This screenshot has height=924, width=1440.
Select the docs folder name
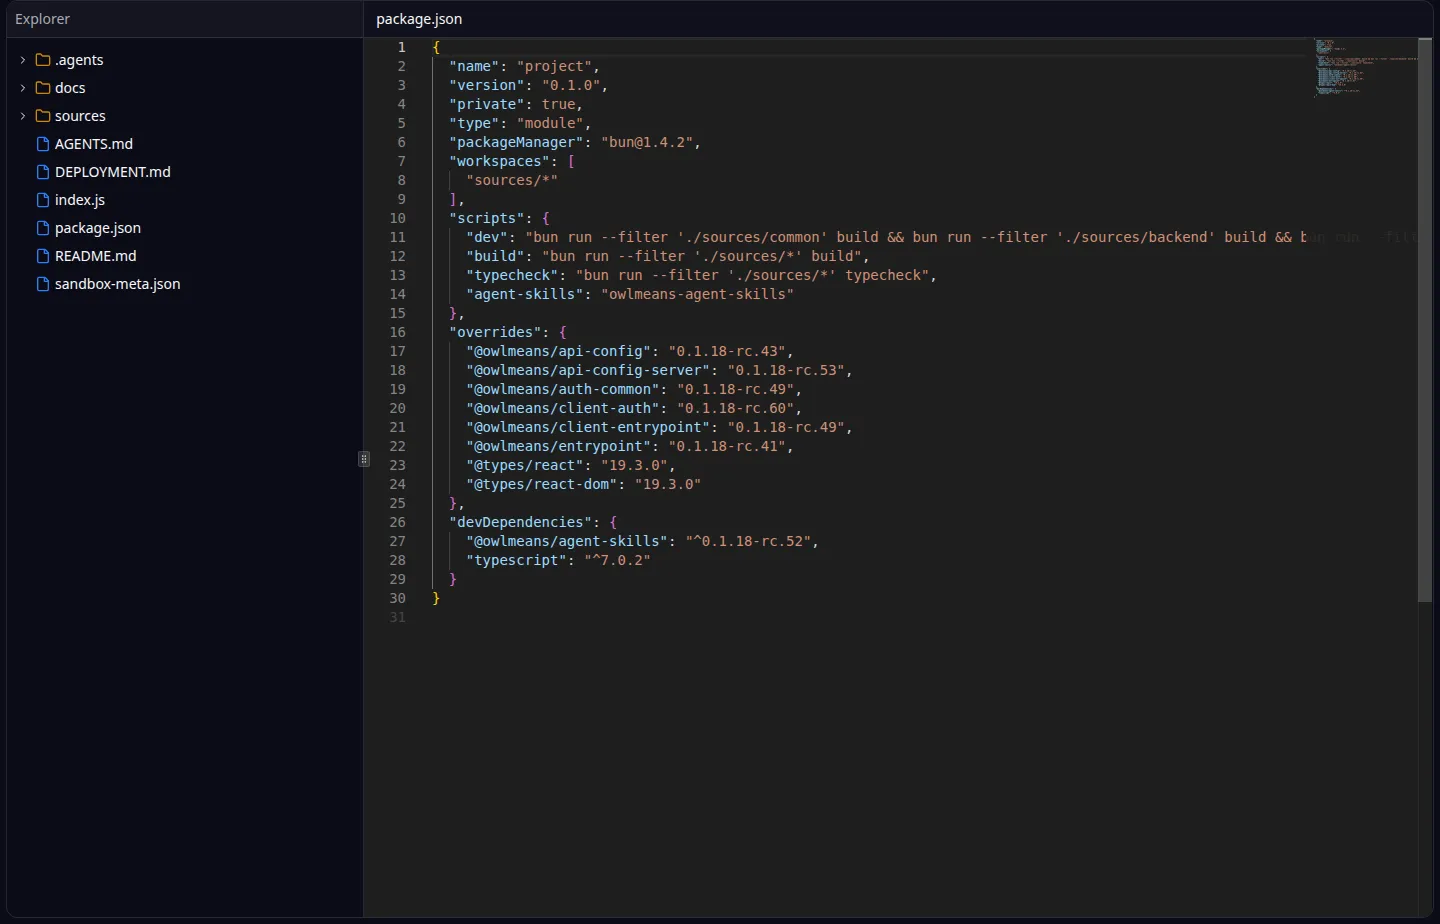[70, 88]
